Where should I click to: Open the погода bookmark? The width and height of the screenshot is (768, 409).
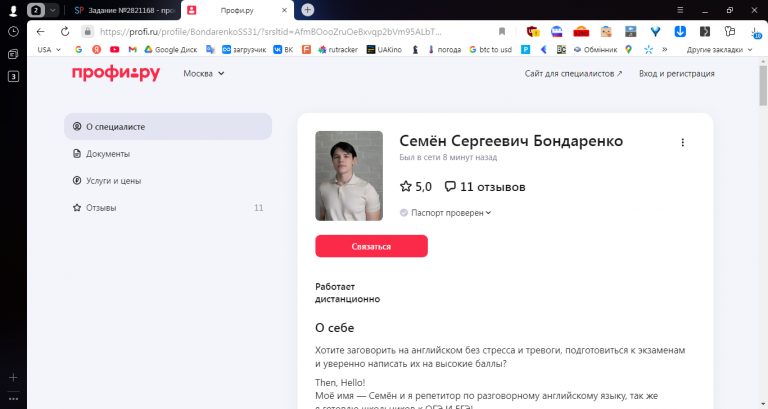tap(444, 49)
